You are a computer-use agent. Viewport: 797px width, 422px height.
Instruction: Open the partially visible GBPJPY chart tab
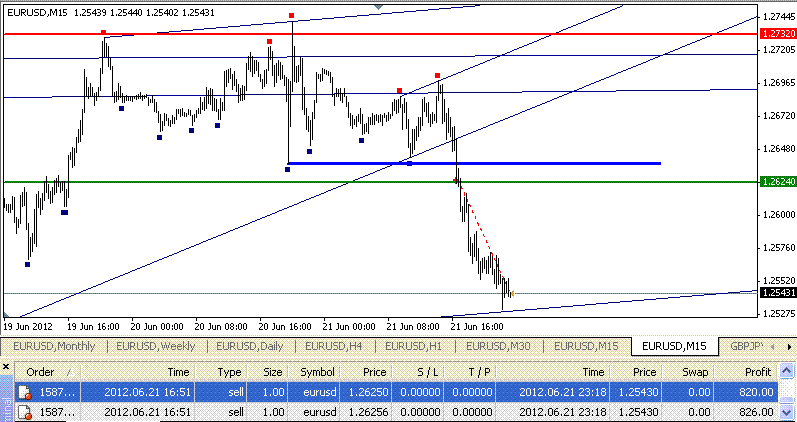point(746,346)
